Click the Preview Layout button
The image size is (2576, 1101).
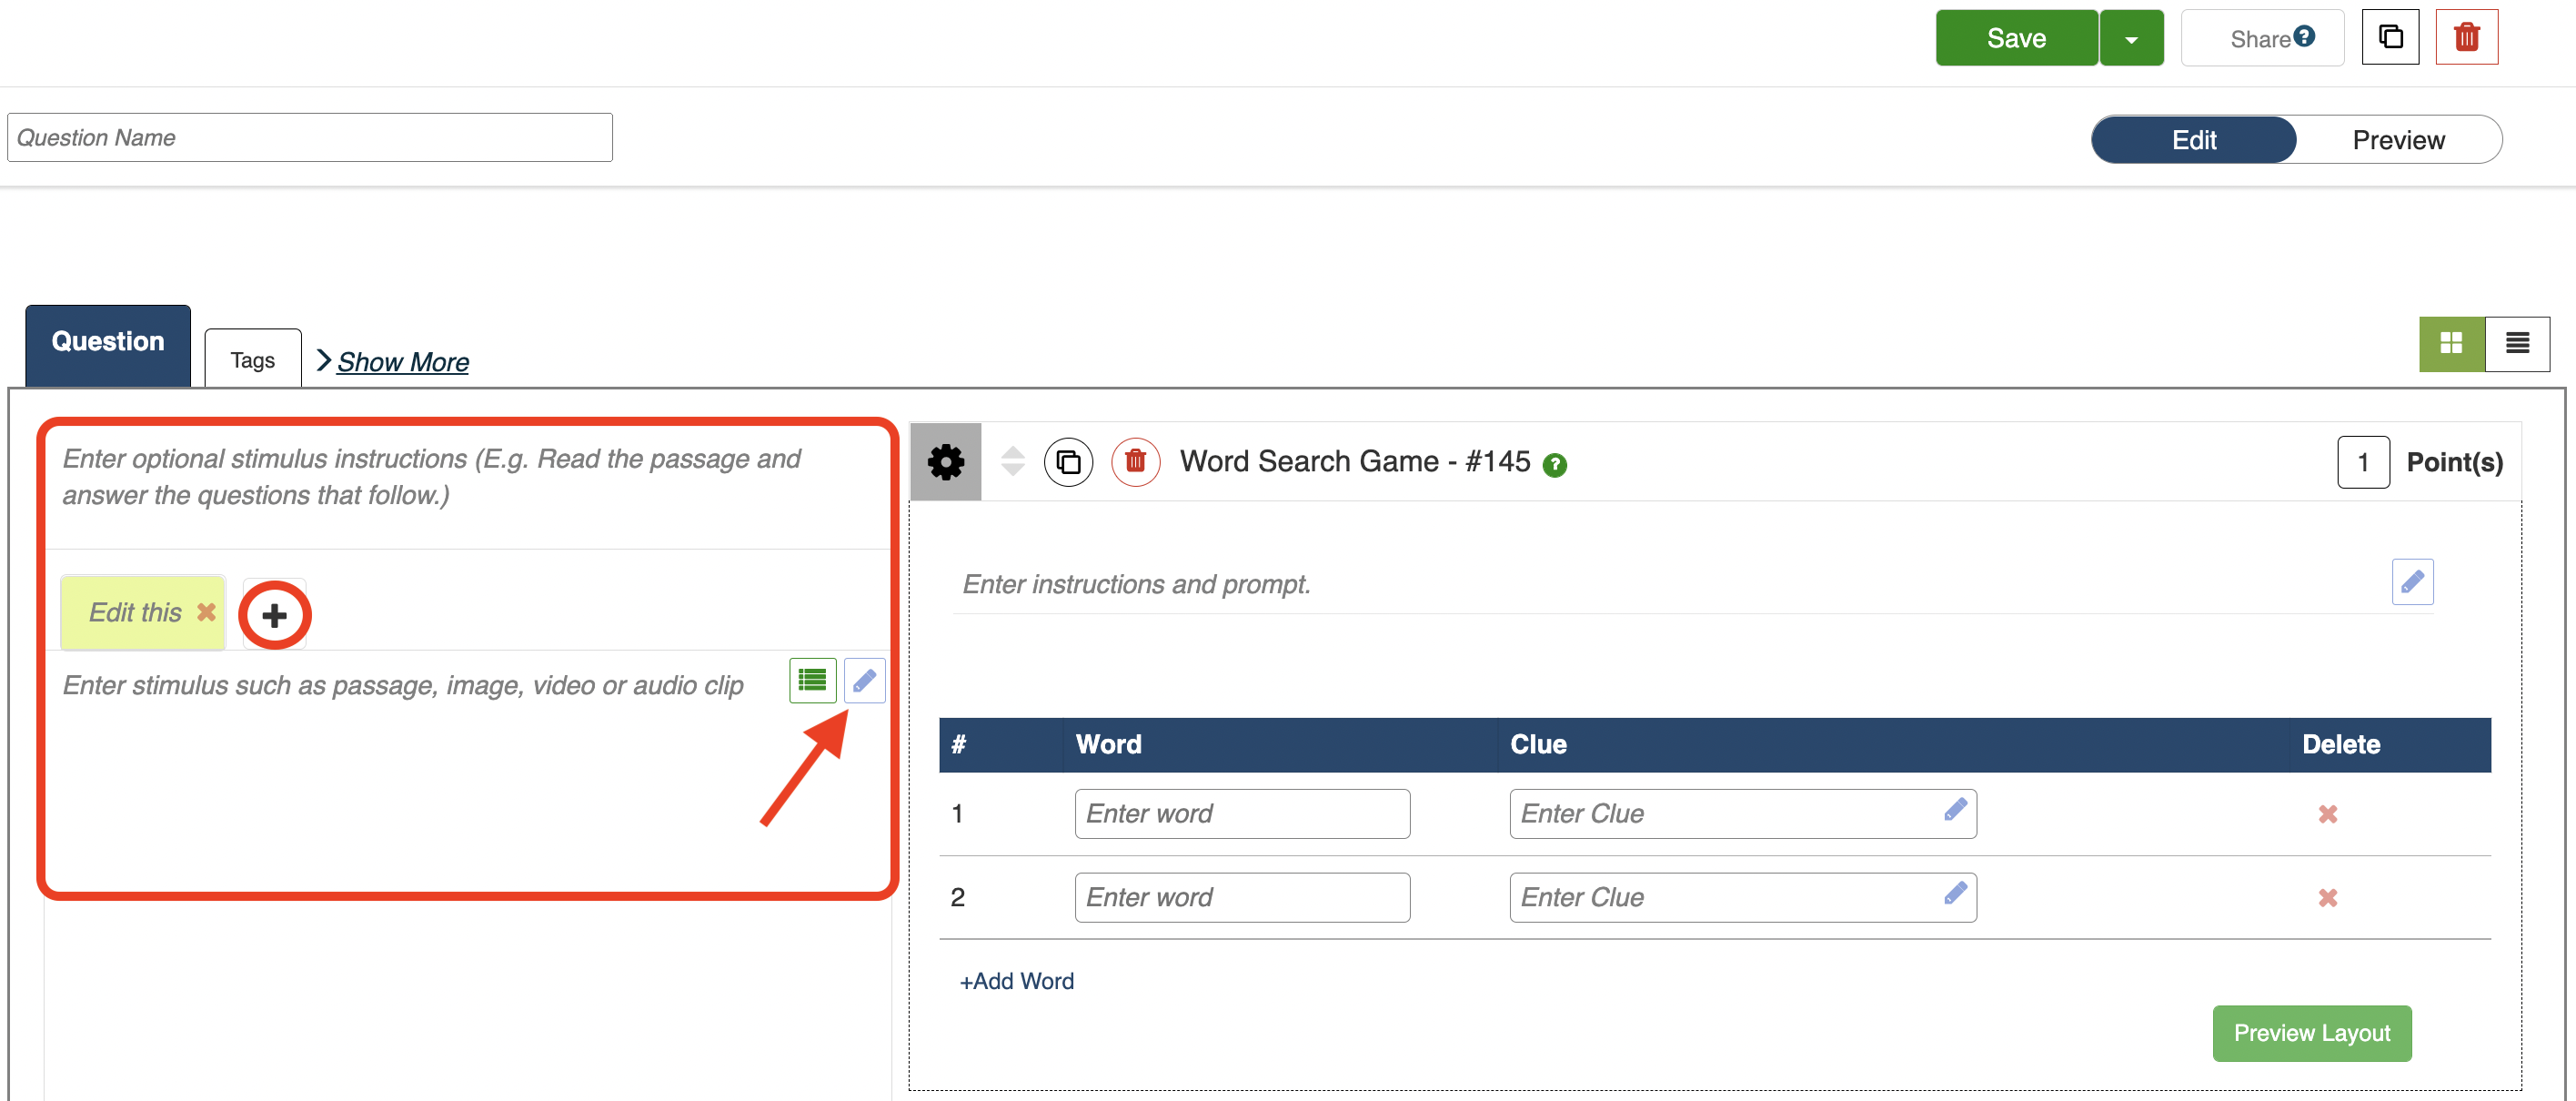pyautogui.click(x=2311, y=1033)
